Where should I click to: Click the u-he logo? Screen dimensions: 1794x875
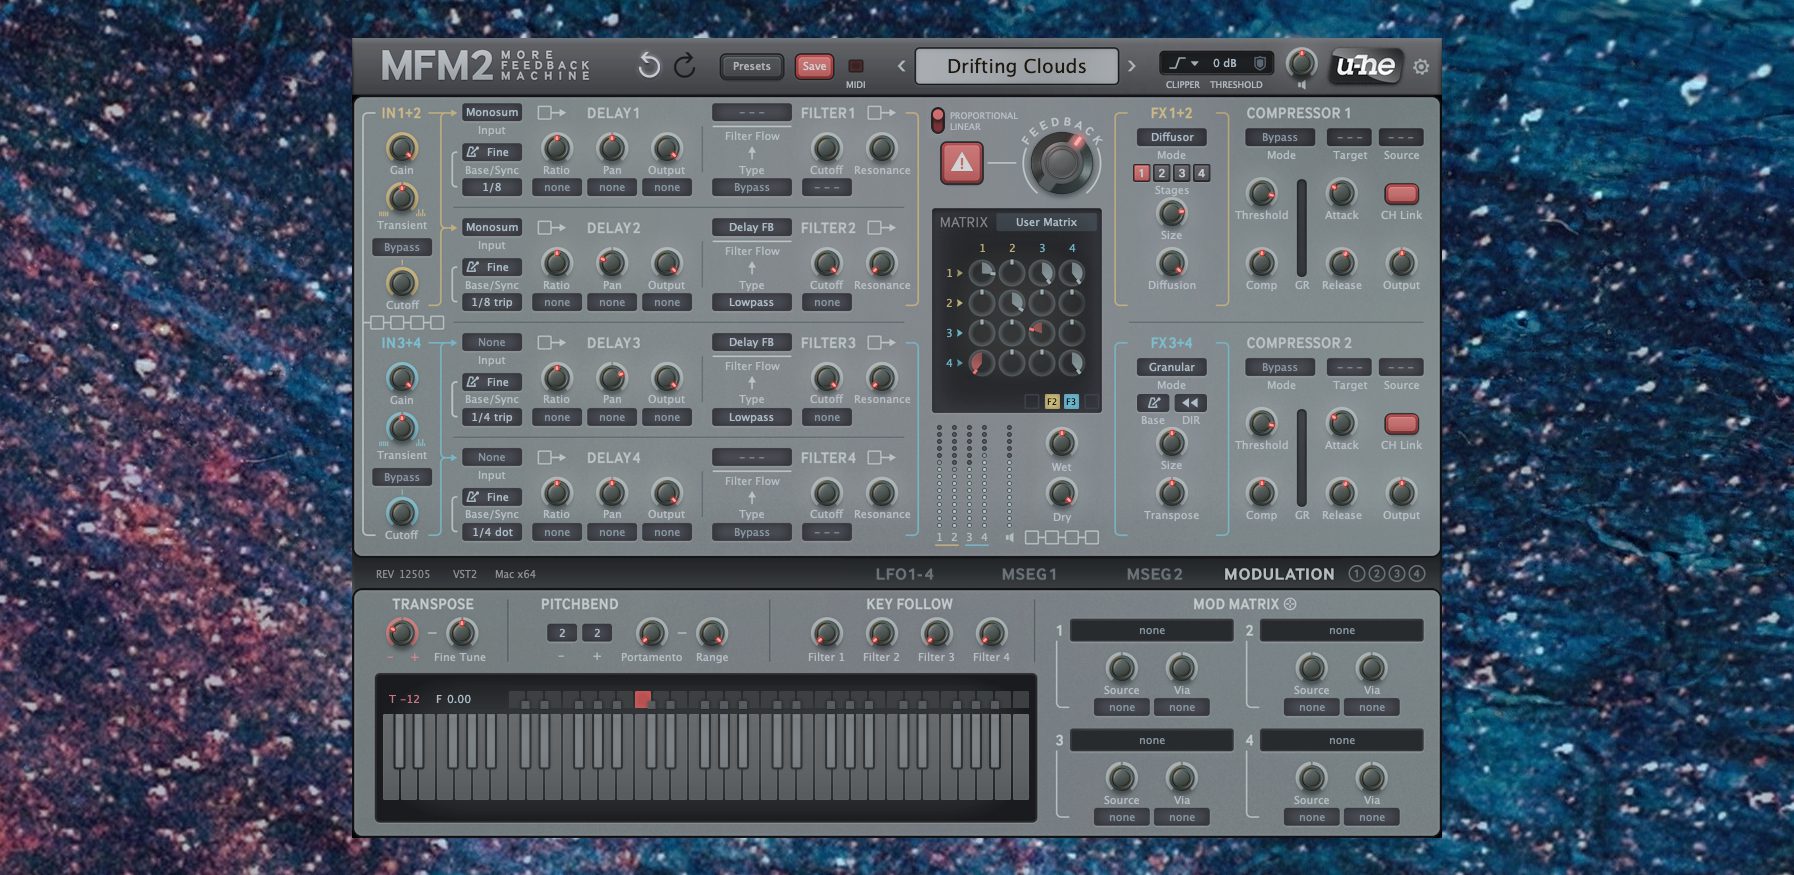(1365, 66)
